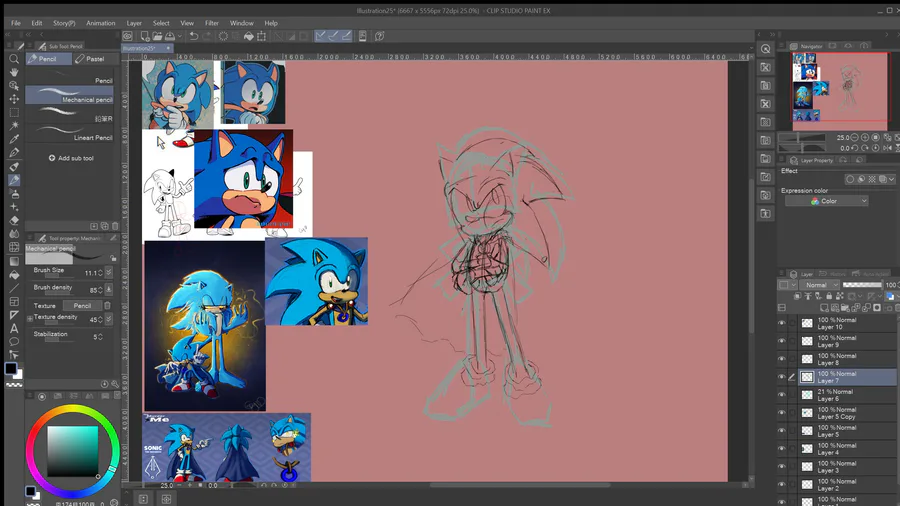Select the Move layer tool
900x506 pixels.
(x=14, y=99)
